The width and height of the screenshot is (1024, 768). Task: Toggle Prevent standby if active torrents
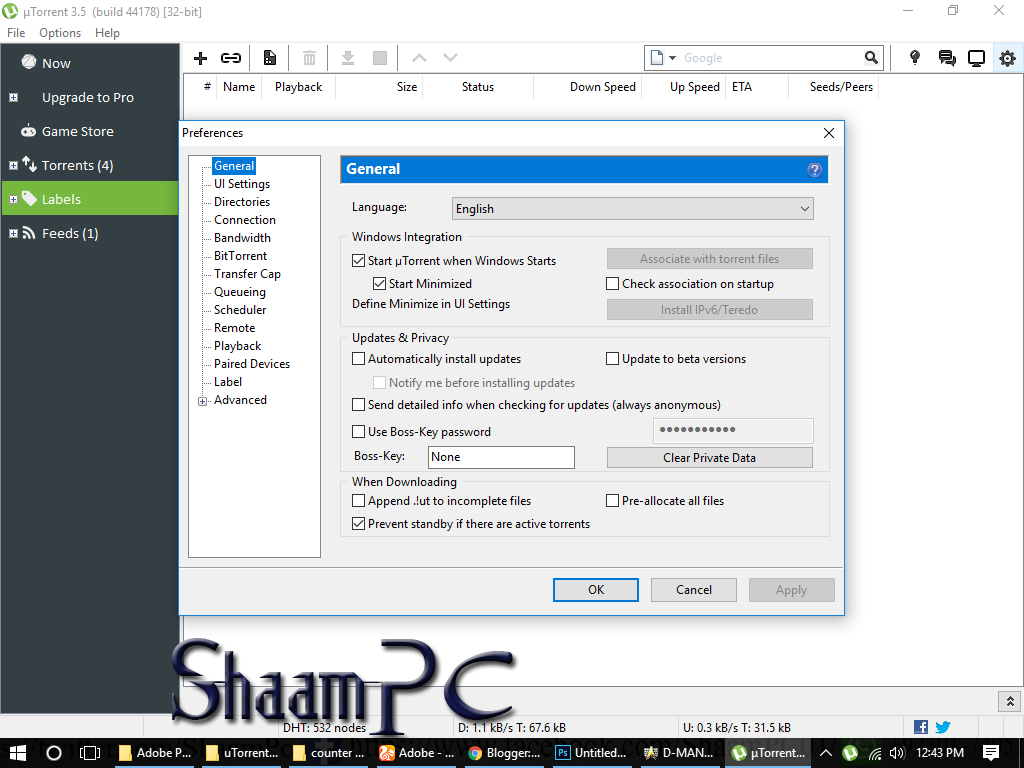(x=358, y=524)
